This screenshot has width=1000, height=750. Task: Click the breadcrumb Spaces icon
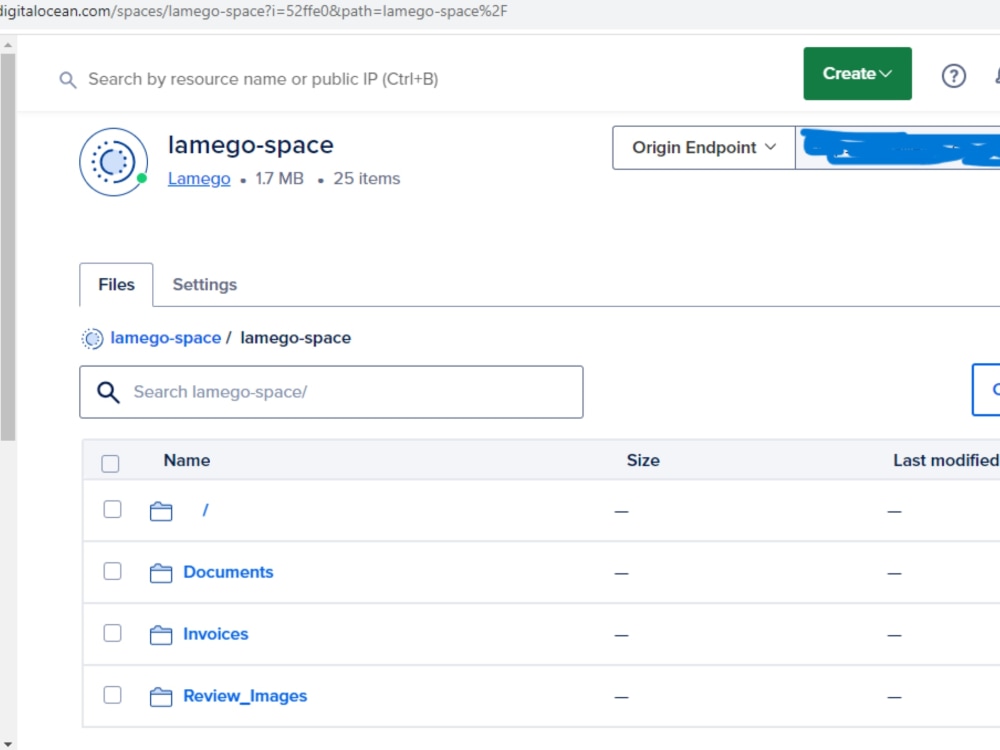(92, 339)
